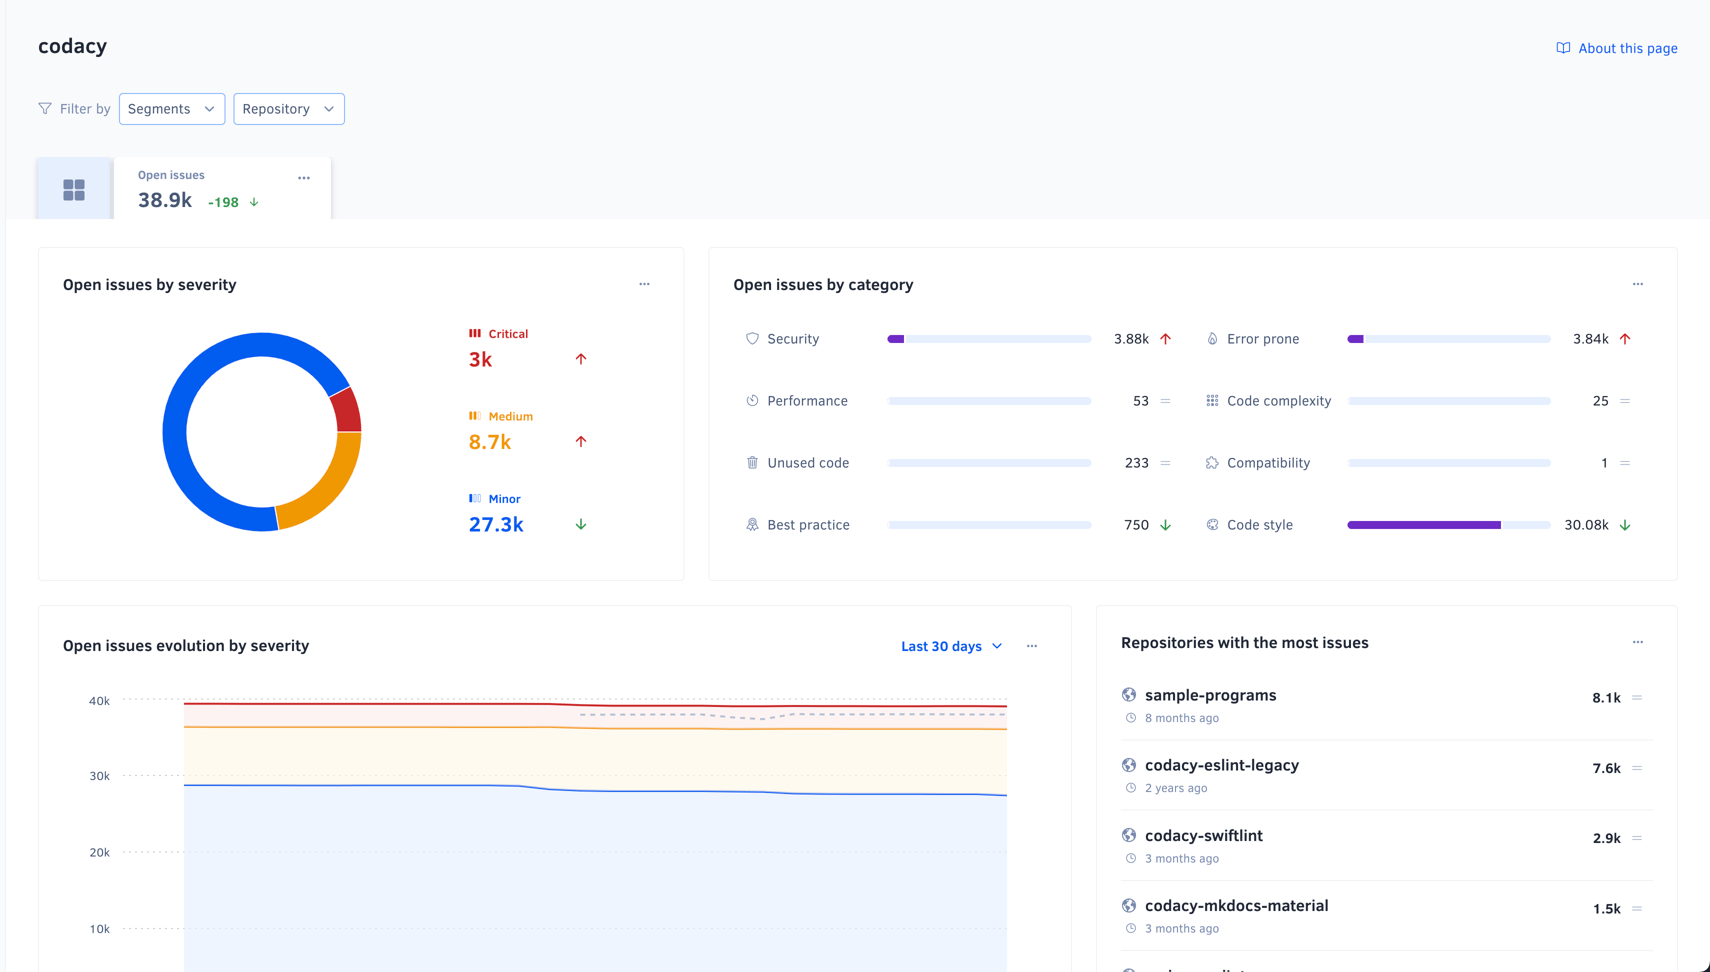Viewport: 1710px width, 972px height.
Task: Open the codacy-mkdocs-material repository
Action: click(1237, 906)
